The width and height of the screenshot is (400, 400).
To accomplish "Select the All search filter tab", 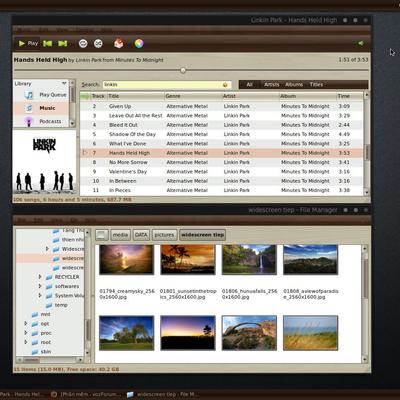I will coord(249,84).
